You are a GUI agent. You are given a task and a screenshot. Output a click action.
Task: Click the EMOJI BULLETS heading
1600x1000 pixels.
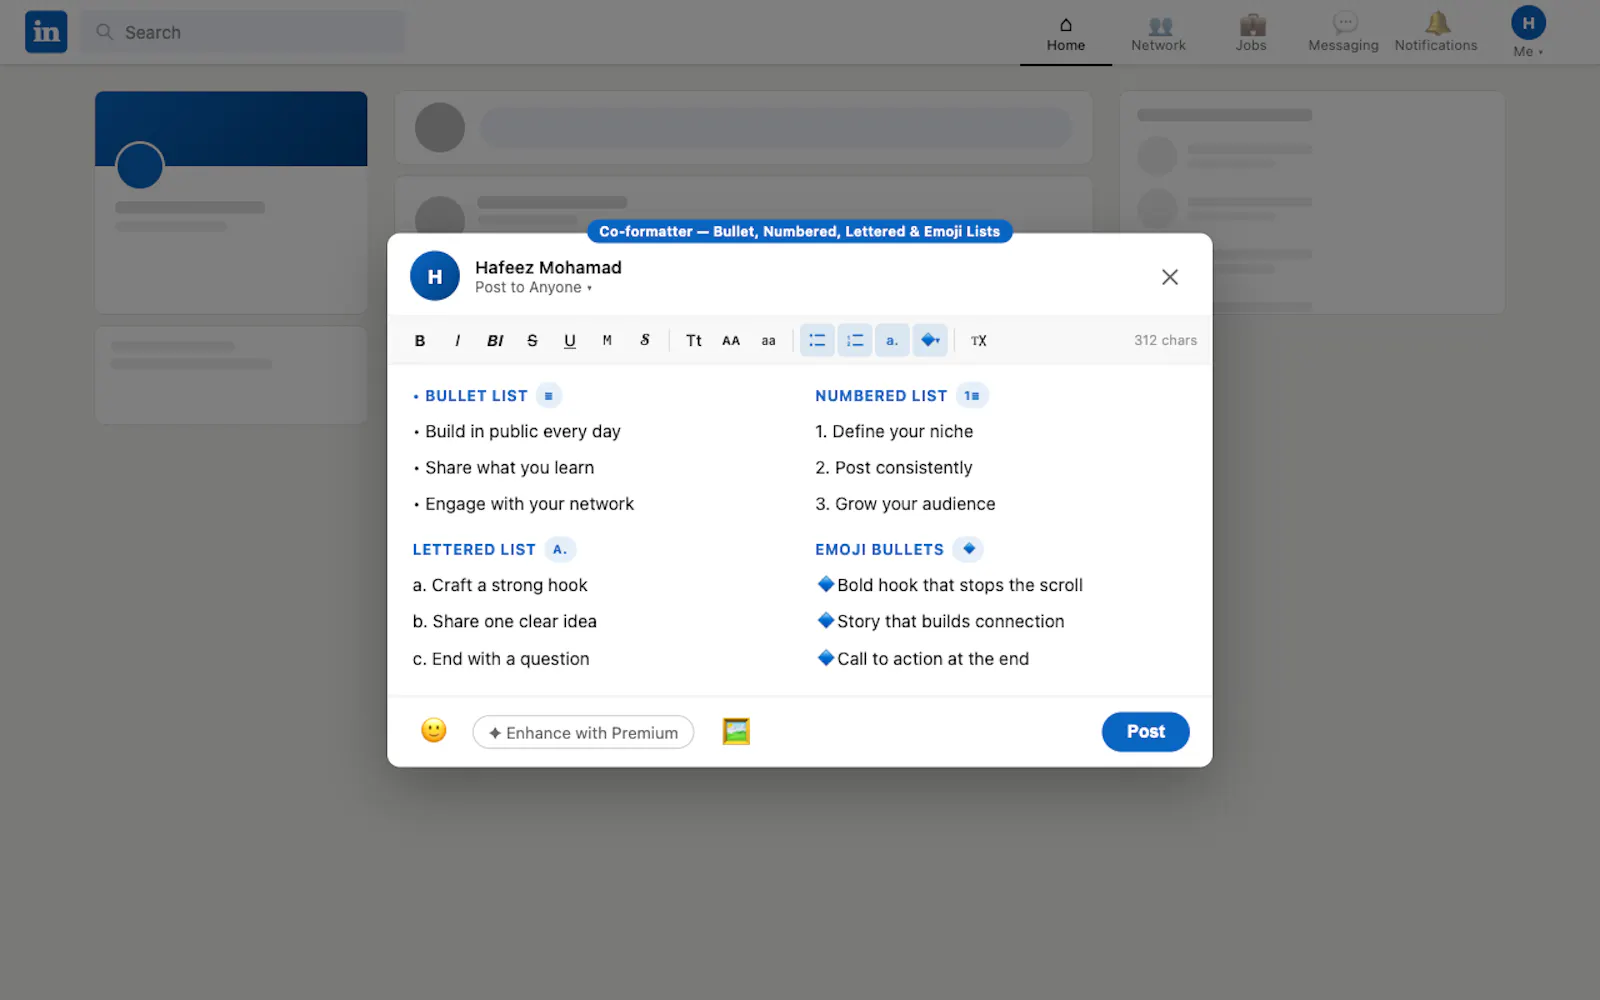click(x=879, y=550)
